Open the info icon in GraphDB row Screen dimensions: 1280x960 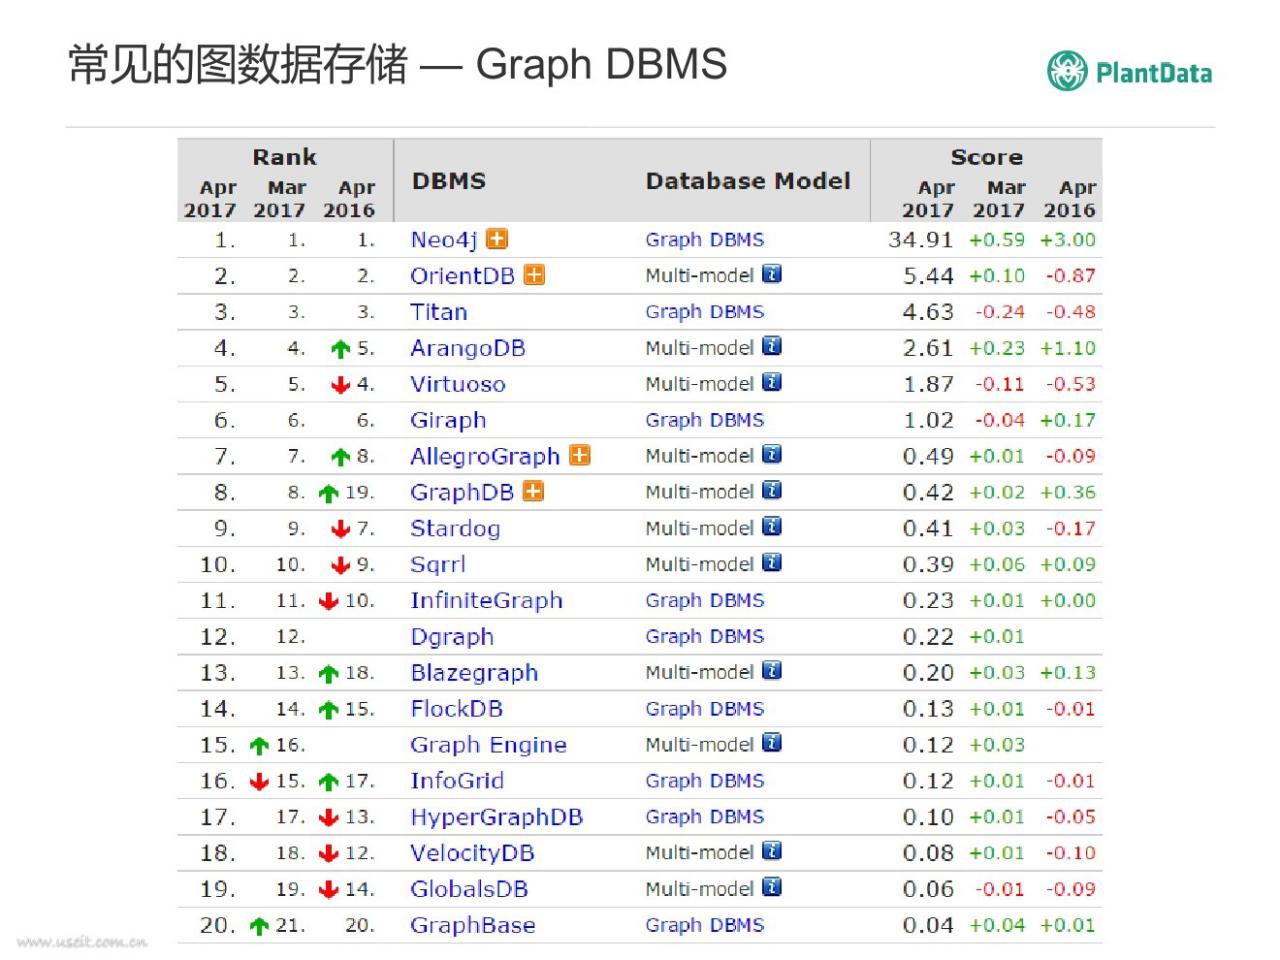tap(772, 490)
